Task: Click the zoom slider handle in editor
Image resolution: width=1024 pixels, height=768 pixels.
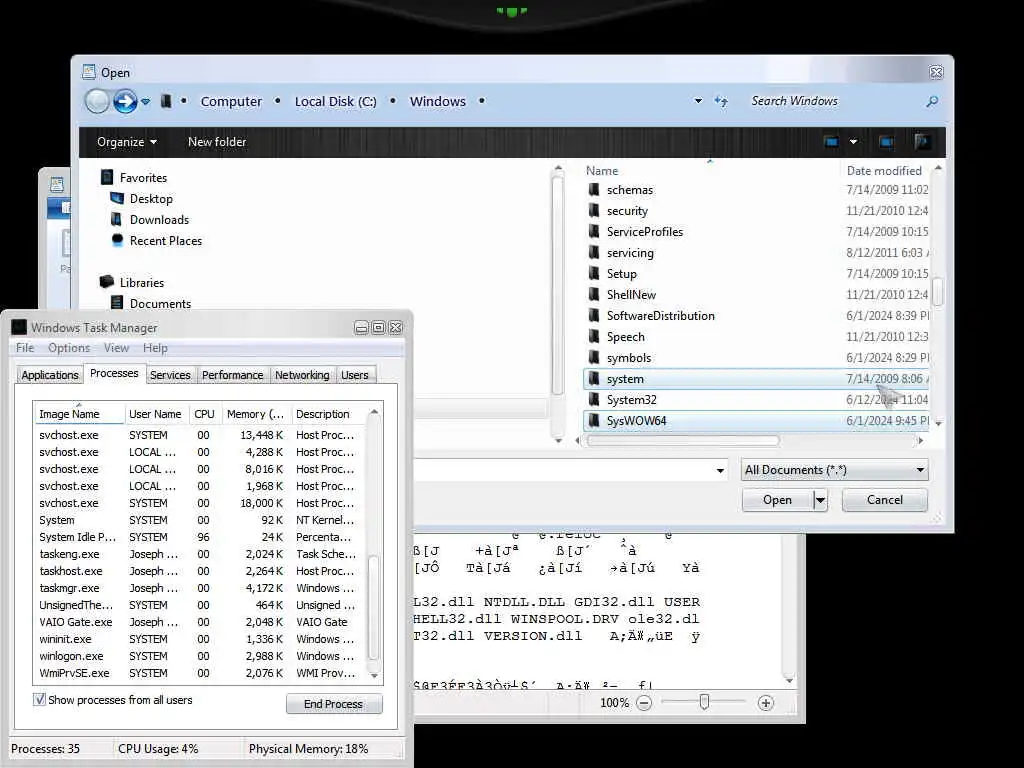Action: [x=704, y=703]
